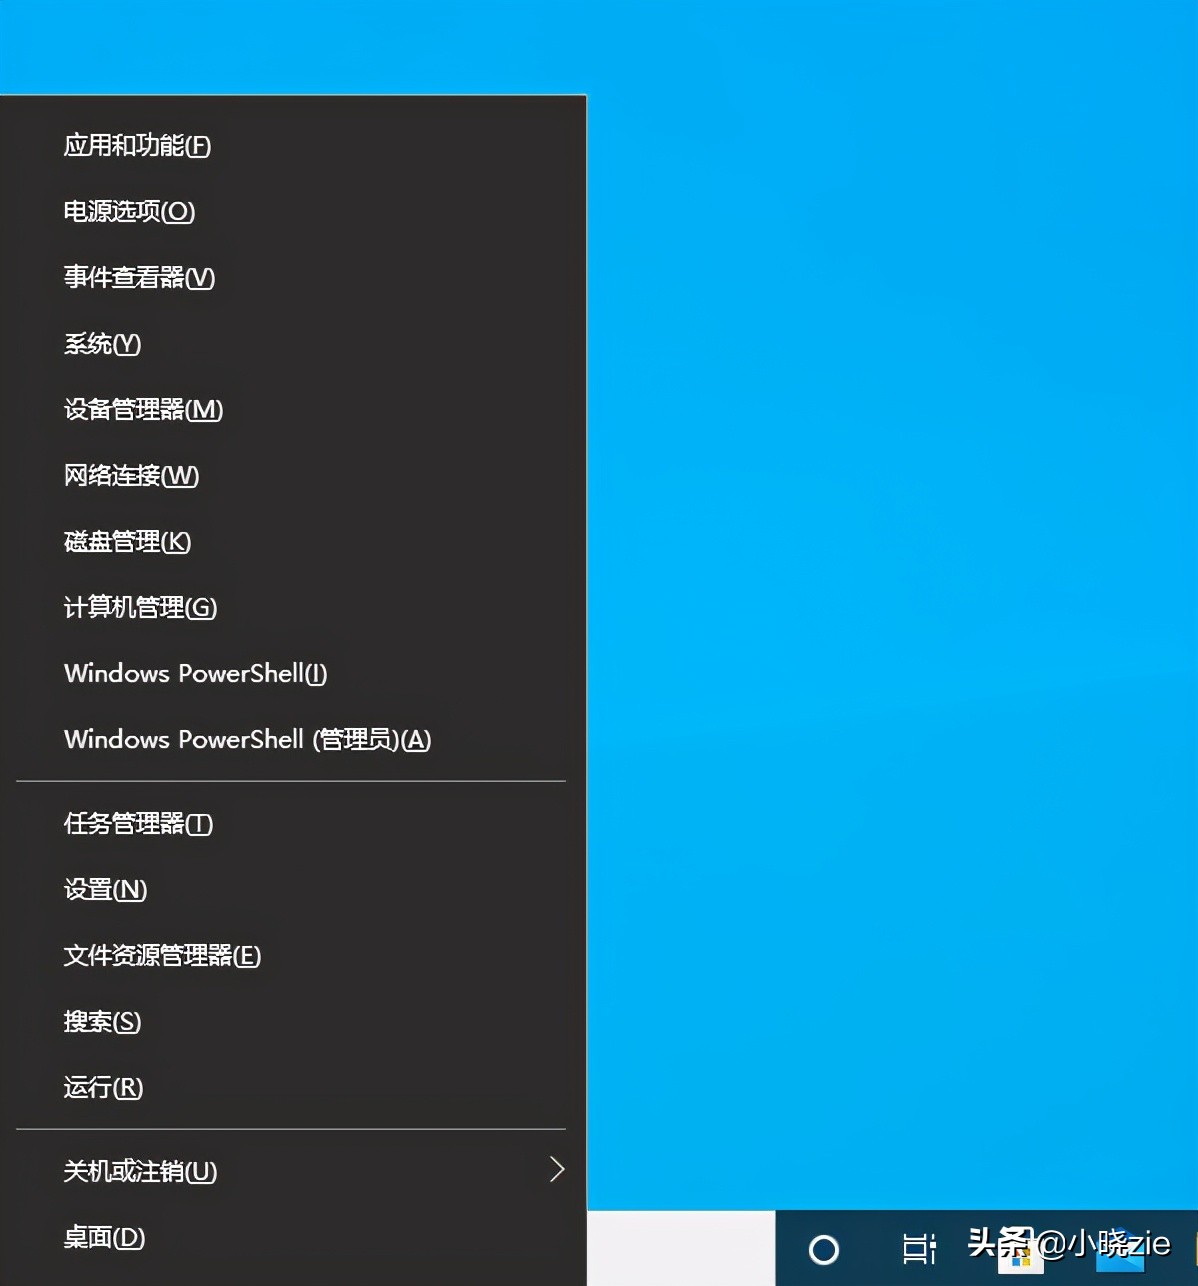
Task: Select 桌面 to show the desktop
Action: click(102, 1237)
